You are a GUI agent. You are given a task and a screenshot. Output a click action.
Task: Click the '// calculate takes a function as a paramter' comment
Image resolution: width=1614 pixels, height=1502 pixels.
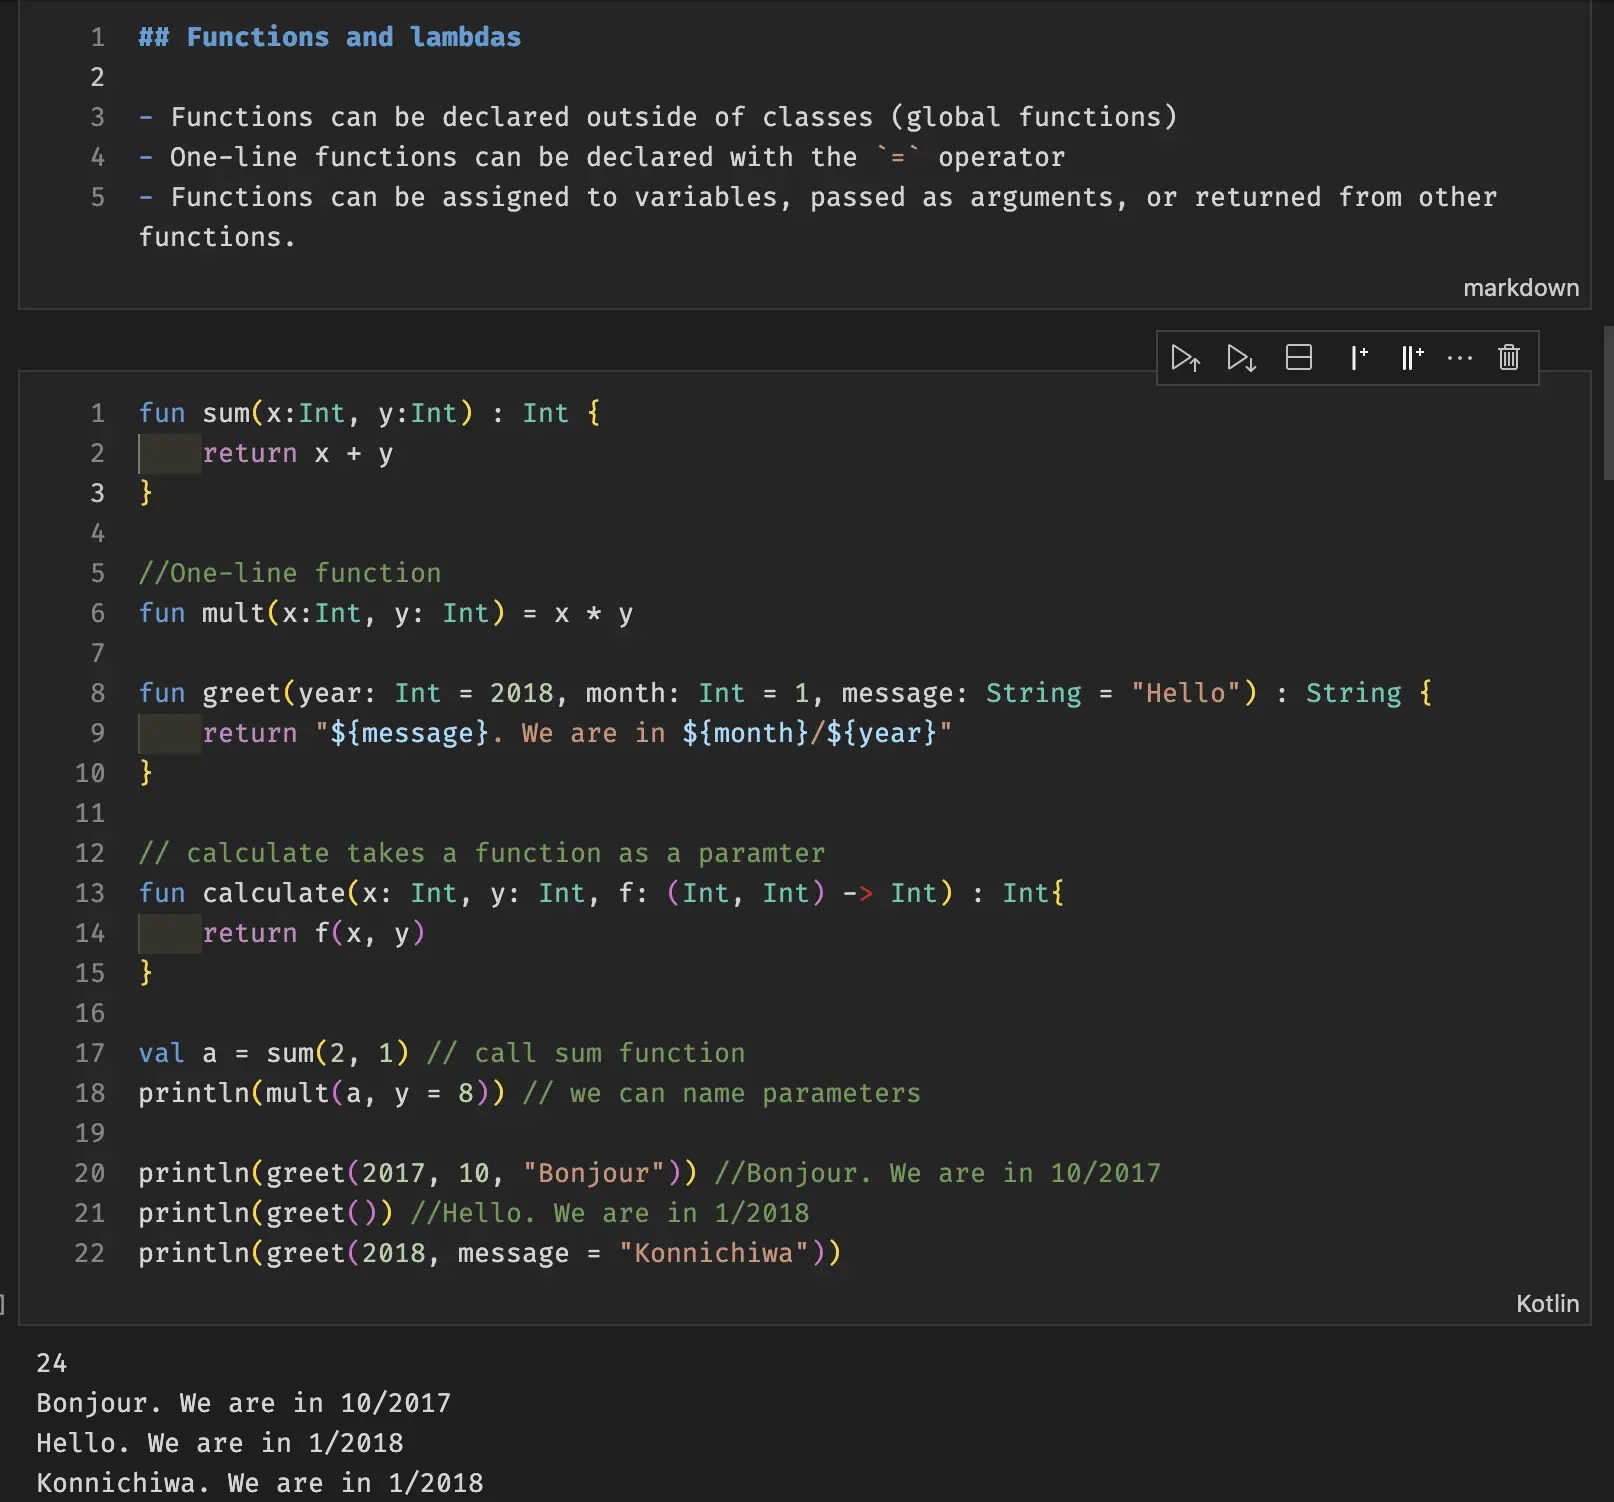(x=482, y=853)
